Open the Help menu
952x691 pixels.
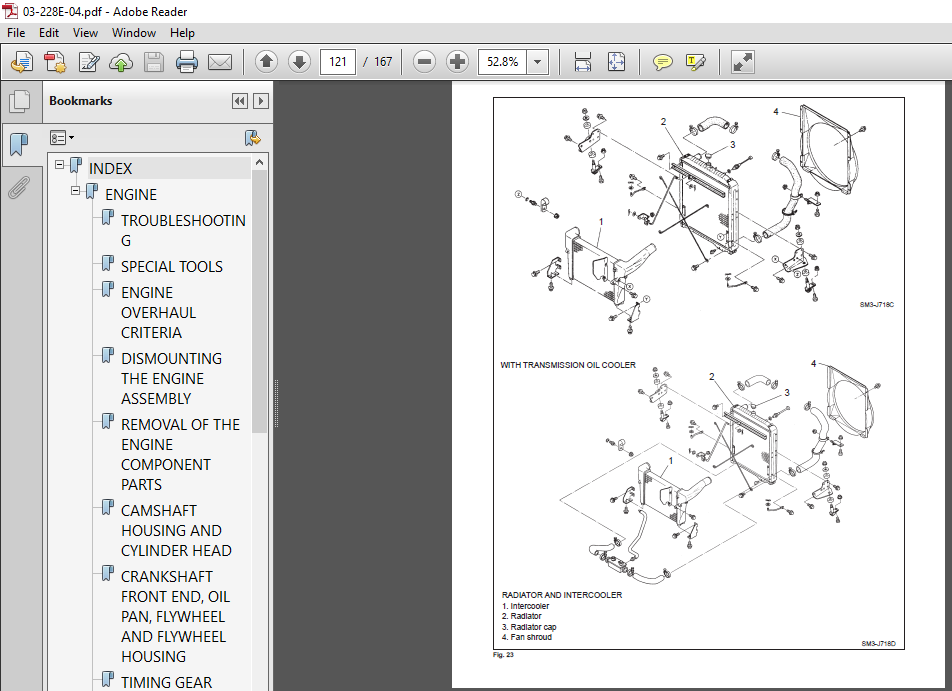coord(182,33)
